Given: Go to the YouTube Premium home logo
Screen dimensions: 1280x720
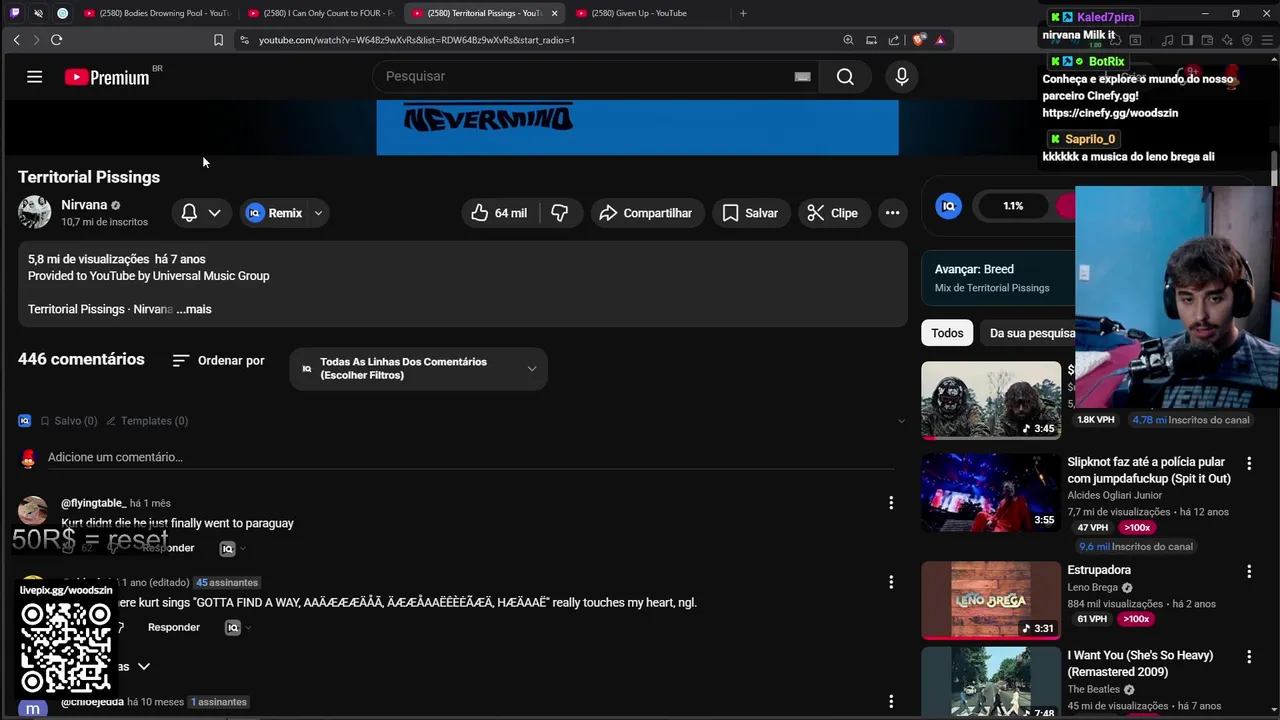Looking at the screenshot, I should coord(107,77).
